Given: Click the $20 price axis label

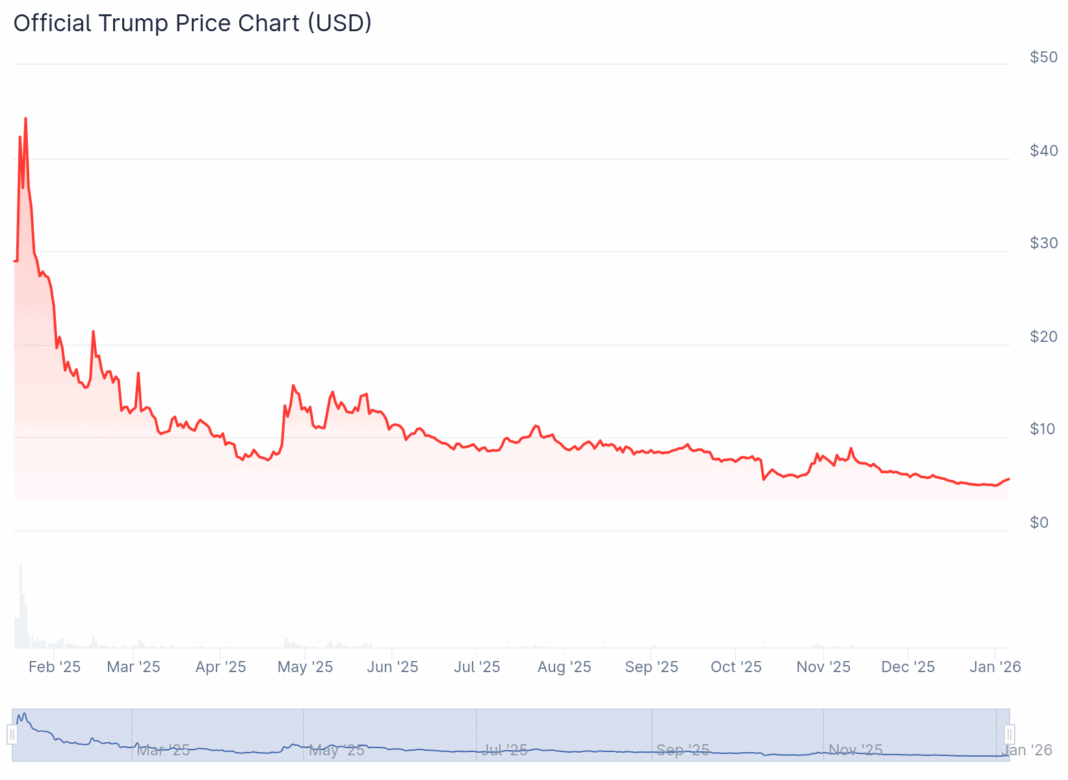Looking at the screenshot, I should point(1043,336).
